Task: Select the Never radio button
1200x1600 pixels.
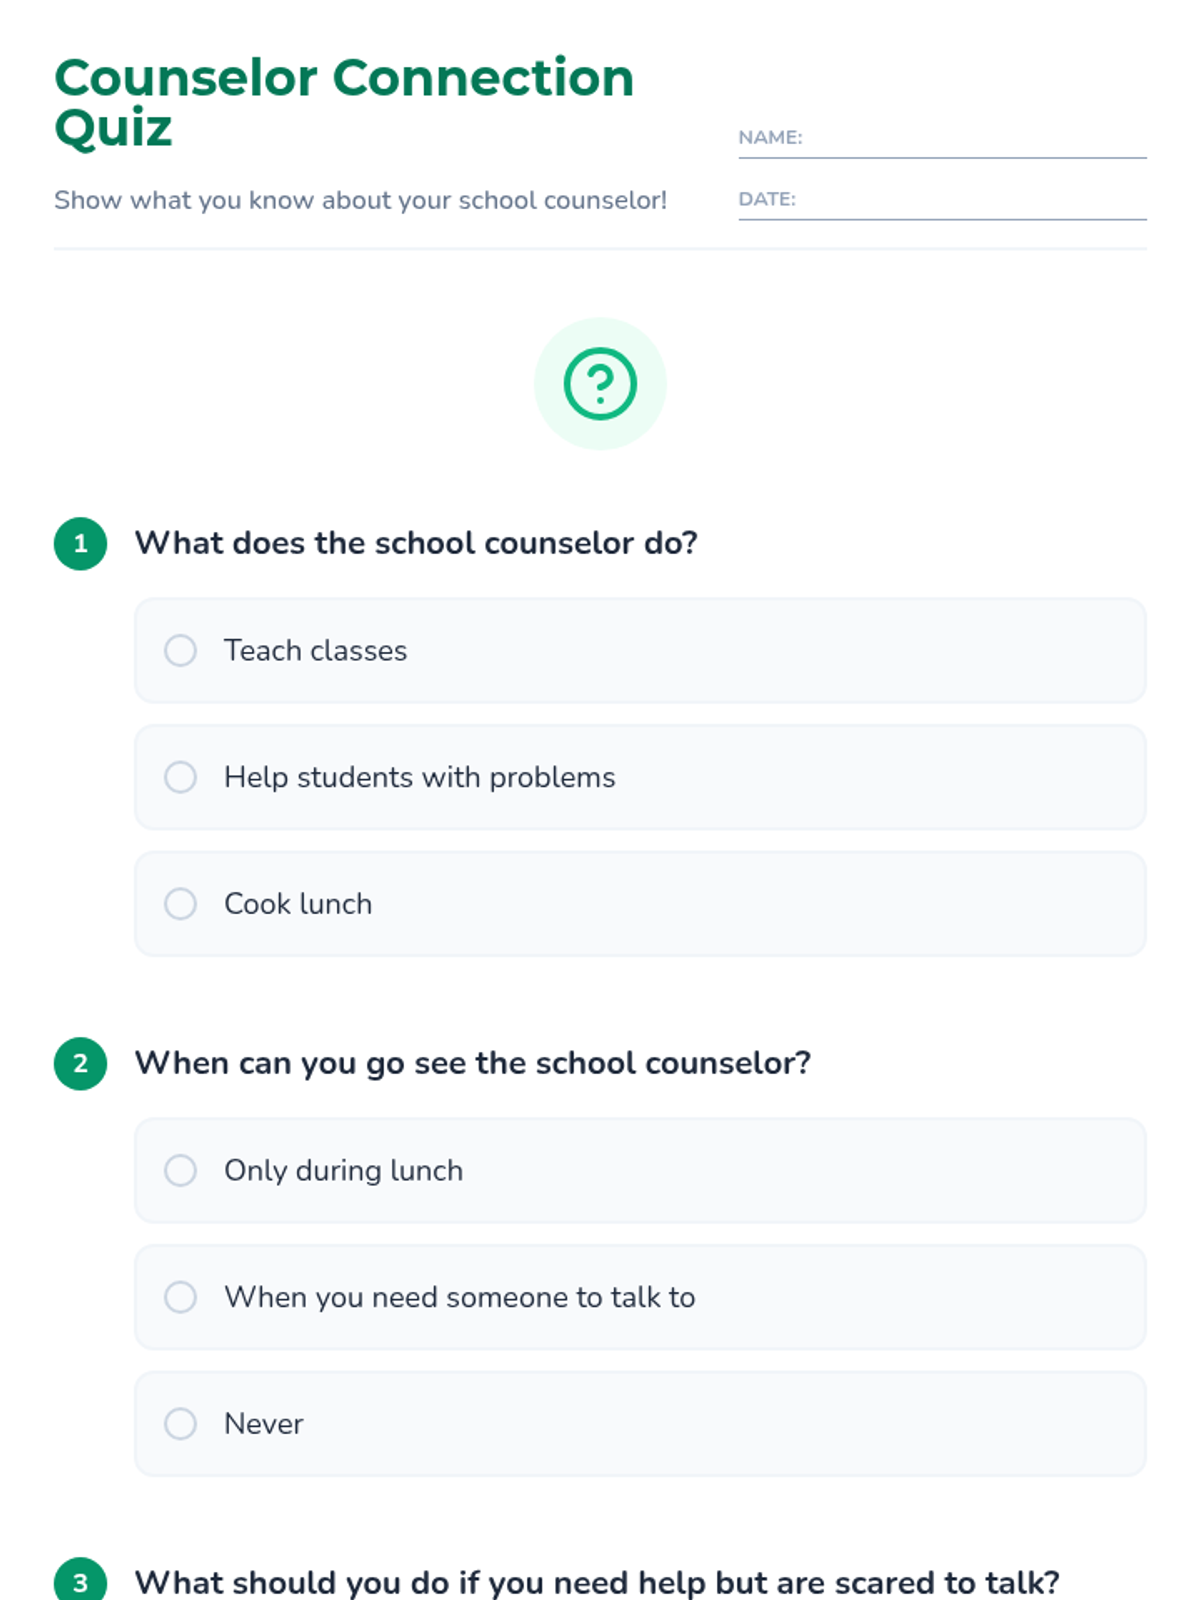Action: pos(180,1424)
